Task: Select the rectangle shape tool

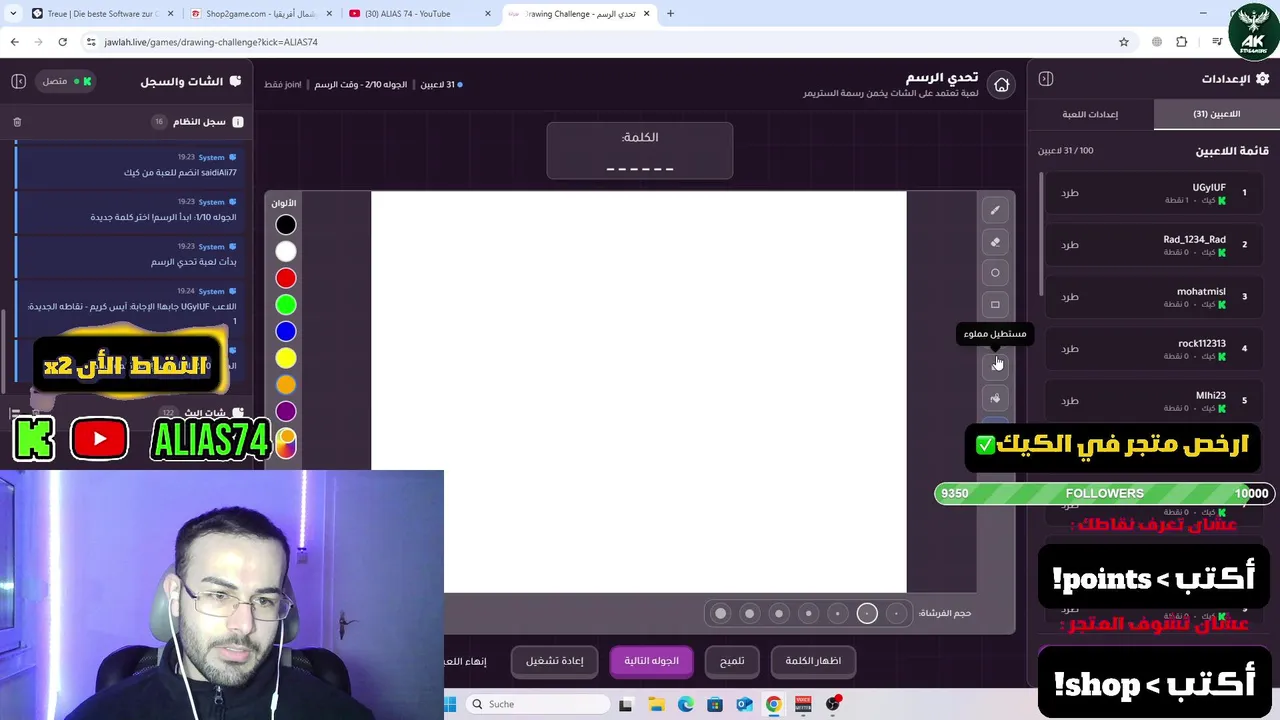Action: pyautogui.click(x=995, y=304)
